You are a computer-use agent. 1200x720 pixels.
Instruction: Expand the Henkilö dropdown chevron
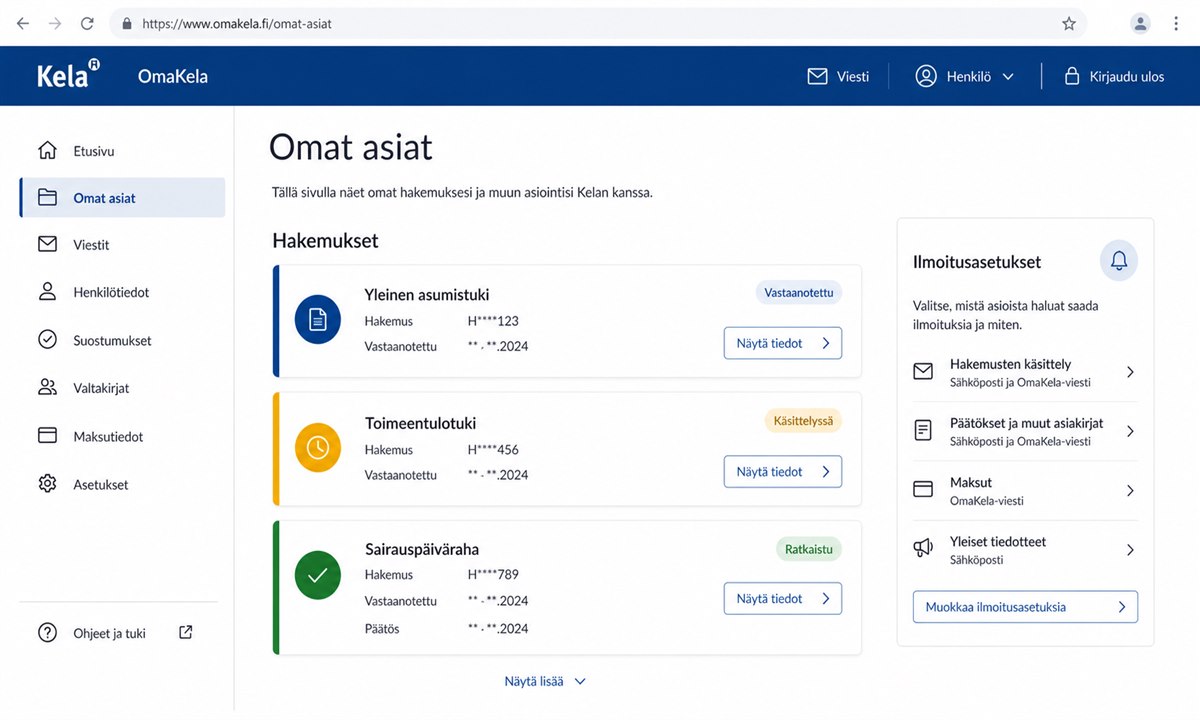coord(1008,76)
